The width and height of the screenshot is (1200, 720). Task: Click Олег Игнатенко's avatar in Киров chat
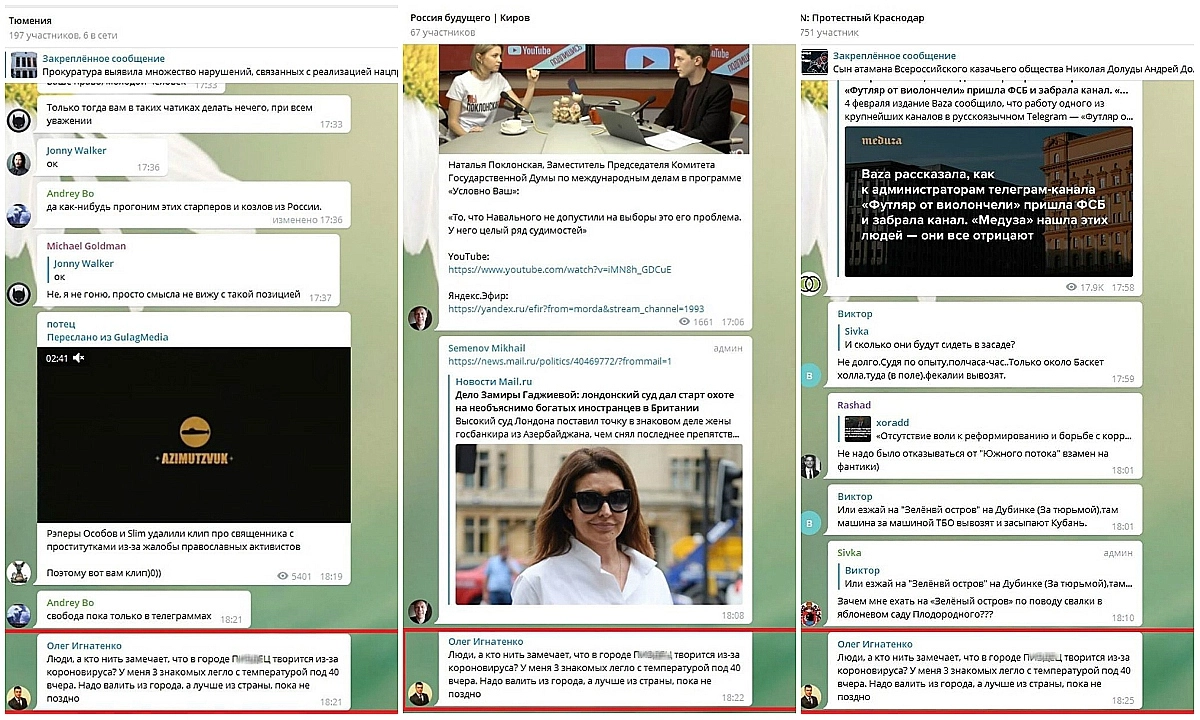pyautogui.click(x=419, y=693)
